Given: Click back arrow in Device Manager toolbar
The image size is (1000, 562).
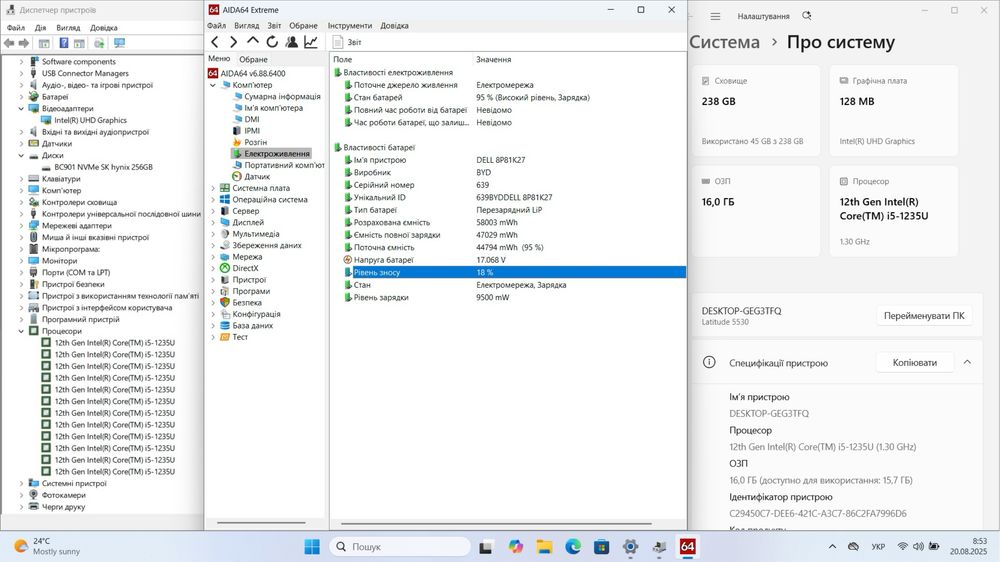Looking at the screenshot, I should [9, 43].
